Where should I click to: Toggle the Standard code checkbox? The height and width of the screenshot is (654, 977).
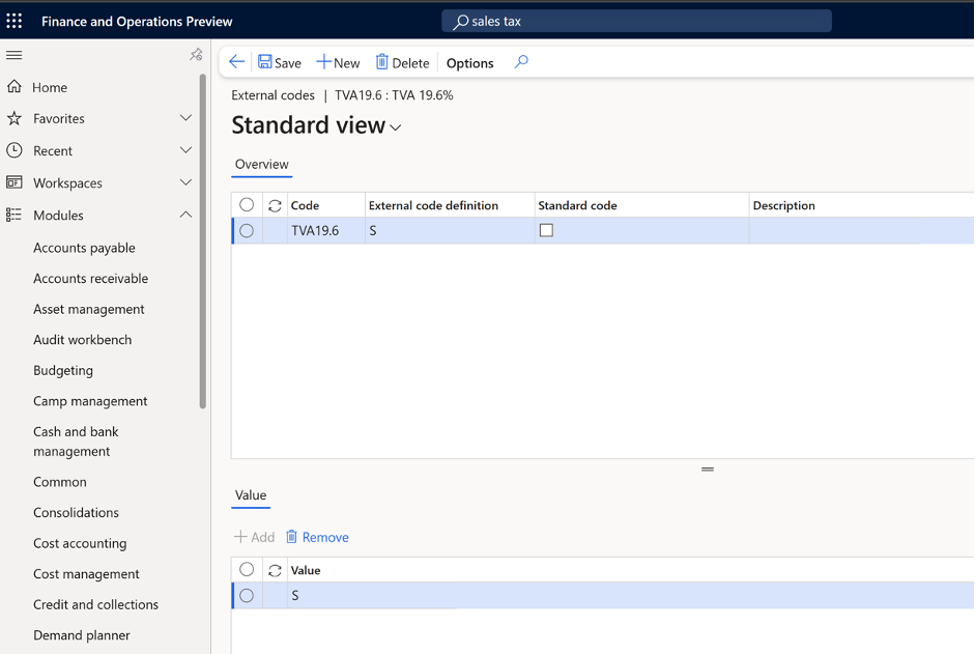click(546, 230)
